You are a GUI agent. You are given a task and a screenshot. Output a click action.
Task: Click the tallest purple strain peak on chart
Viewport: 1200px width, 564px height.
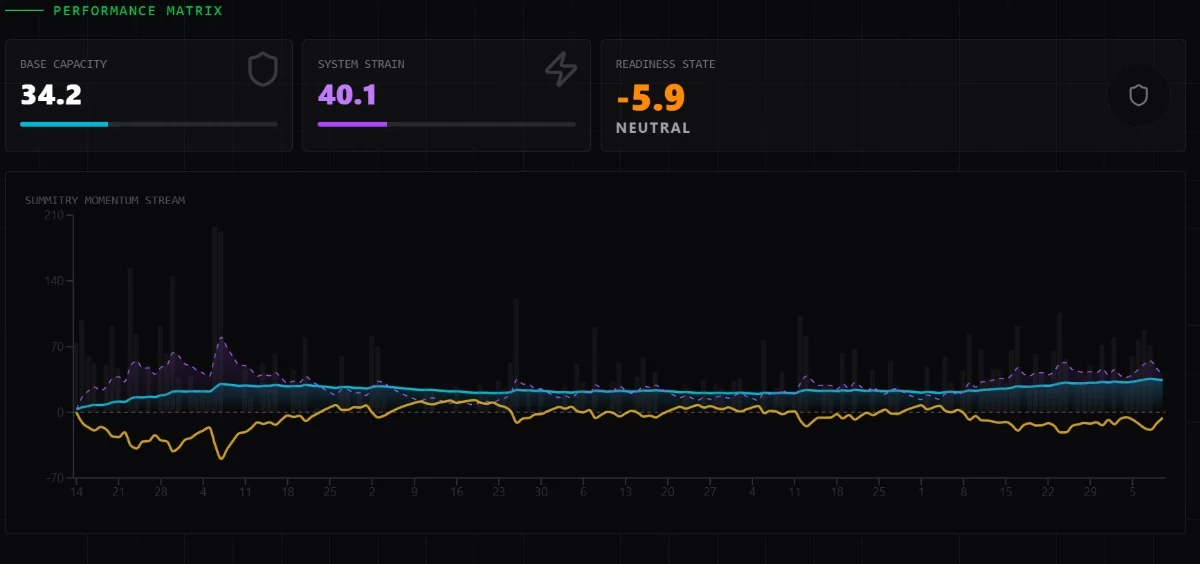pos(221,338)
